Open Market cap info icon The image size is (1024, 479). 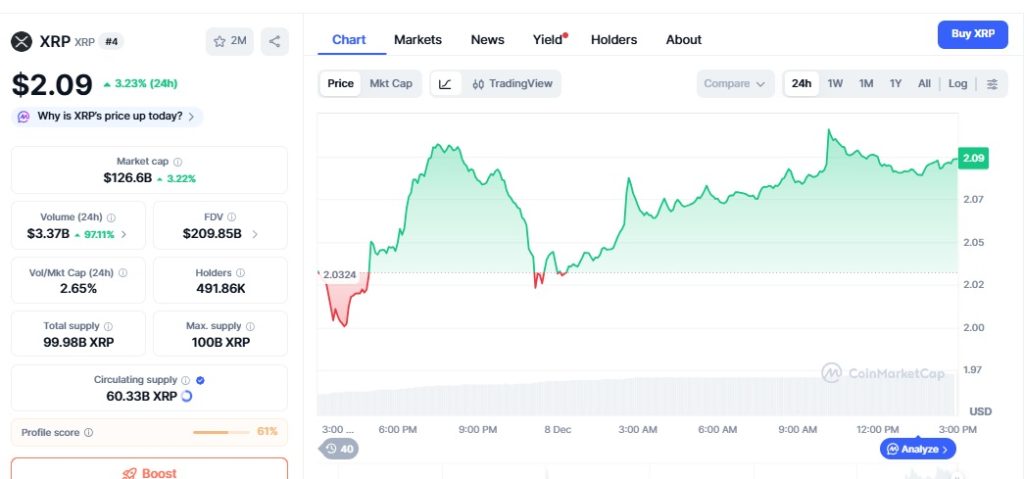pyautogui.click(x=178, y=161)
